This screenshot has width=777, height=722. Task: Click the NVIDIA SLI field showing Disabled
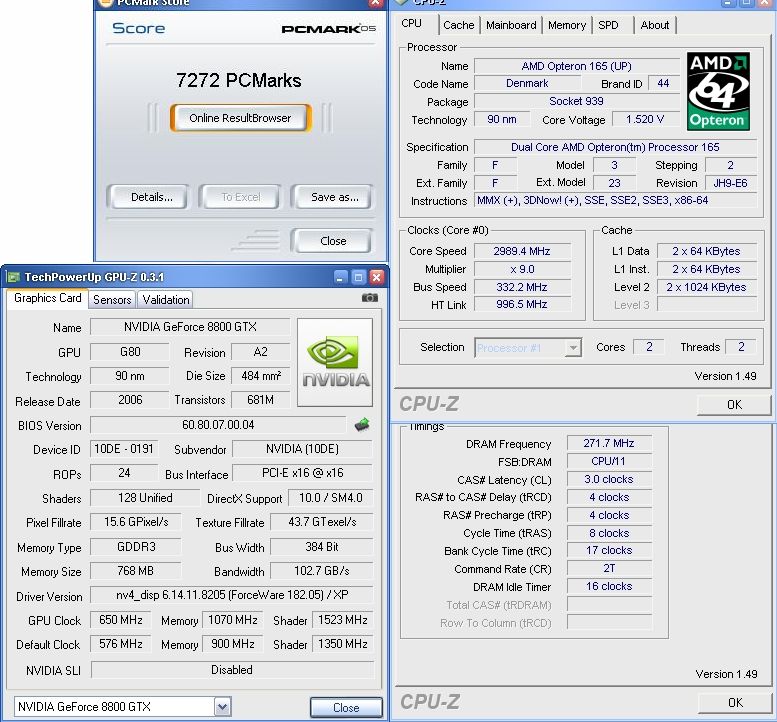point(232,669)
